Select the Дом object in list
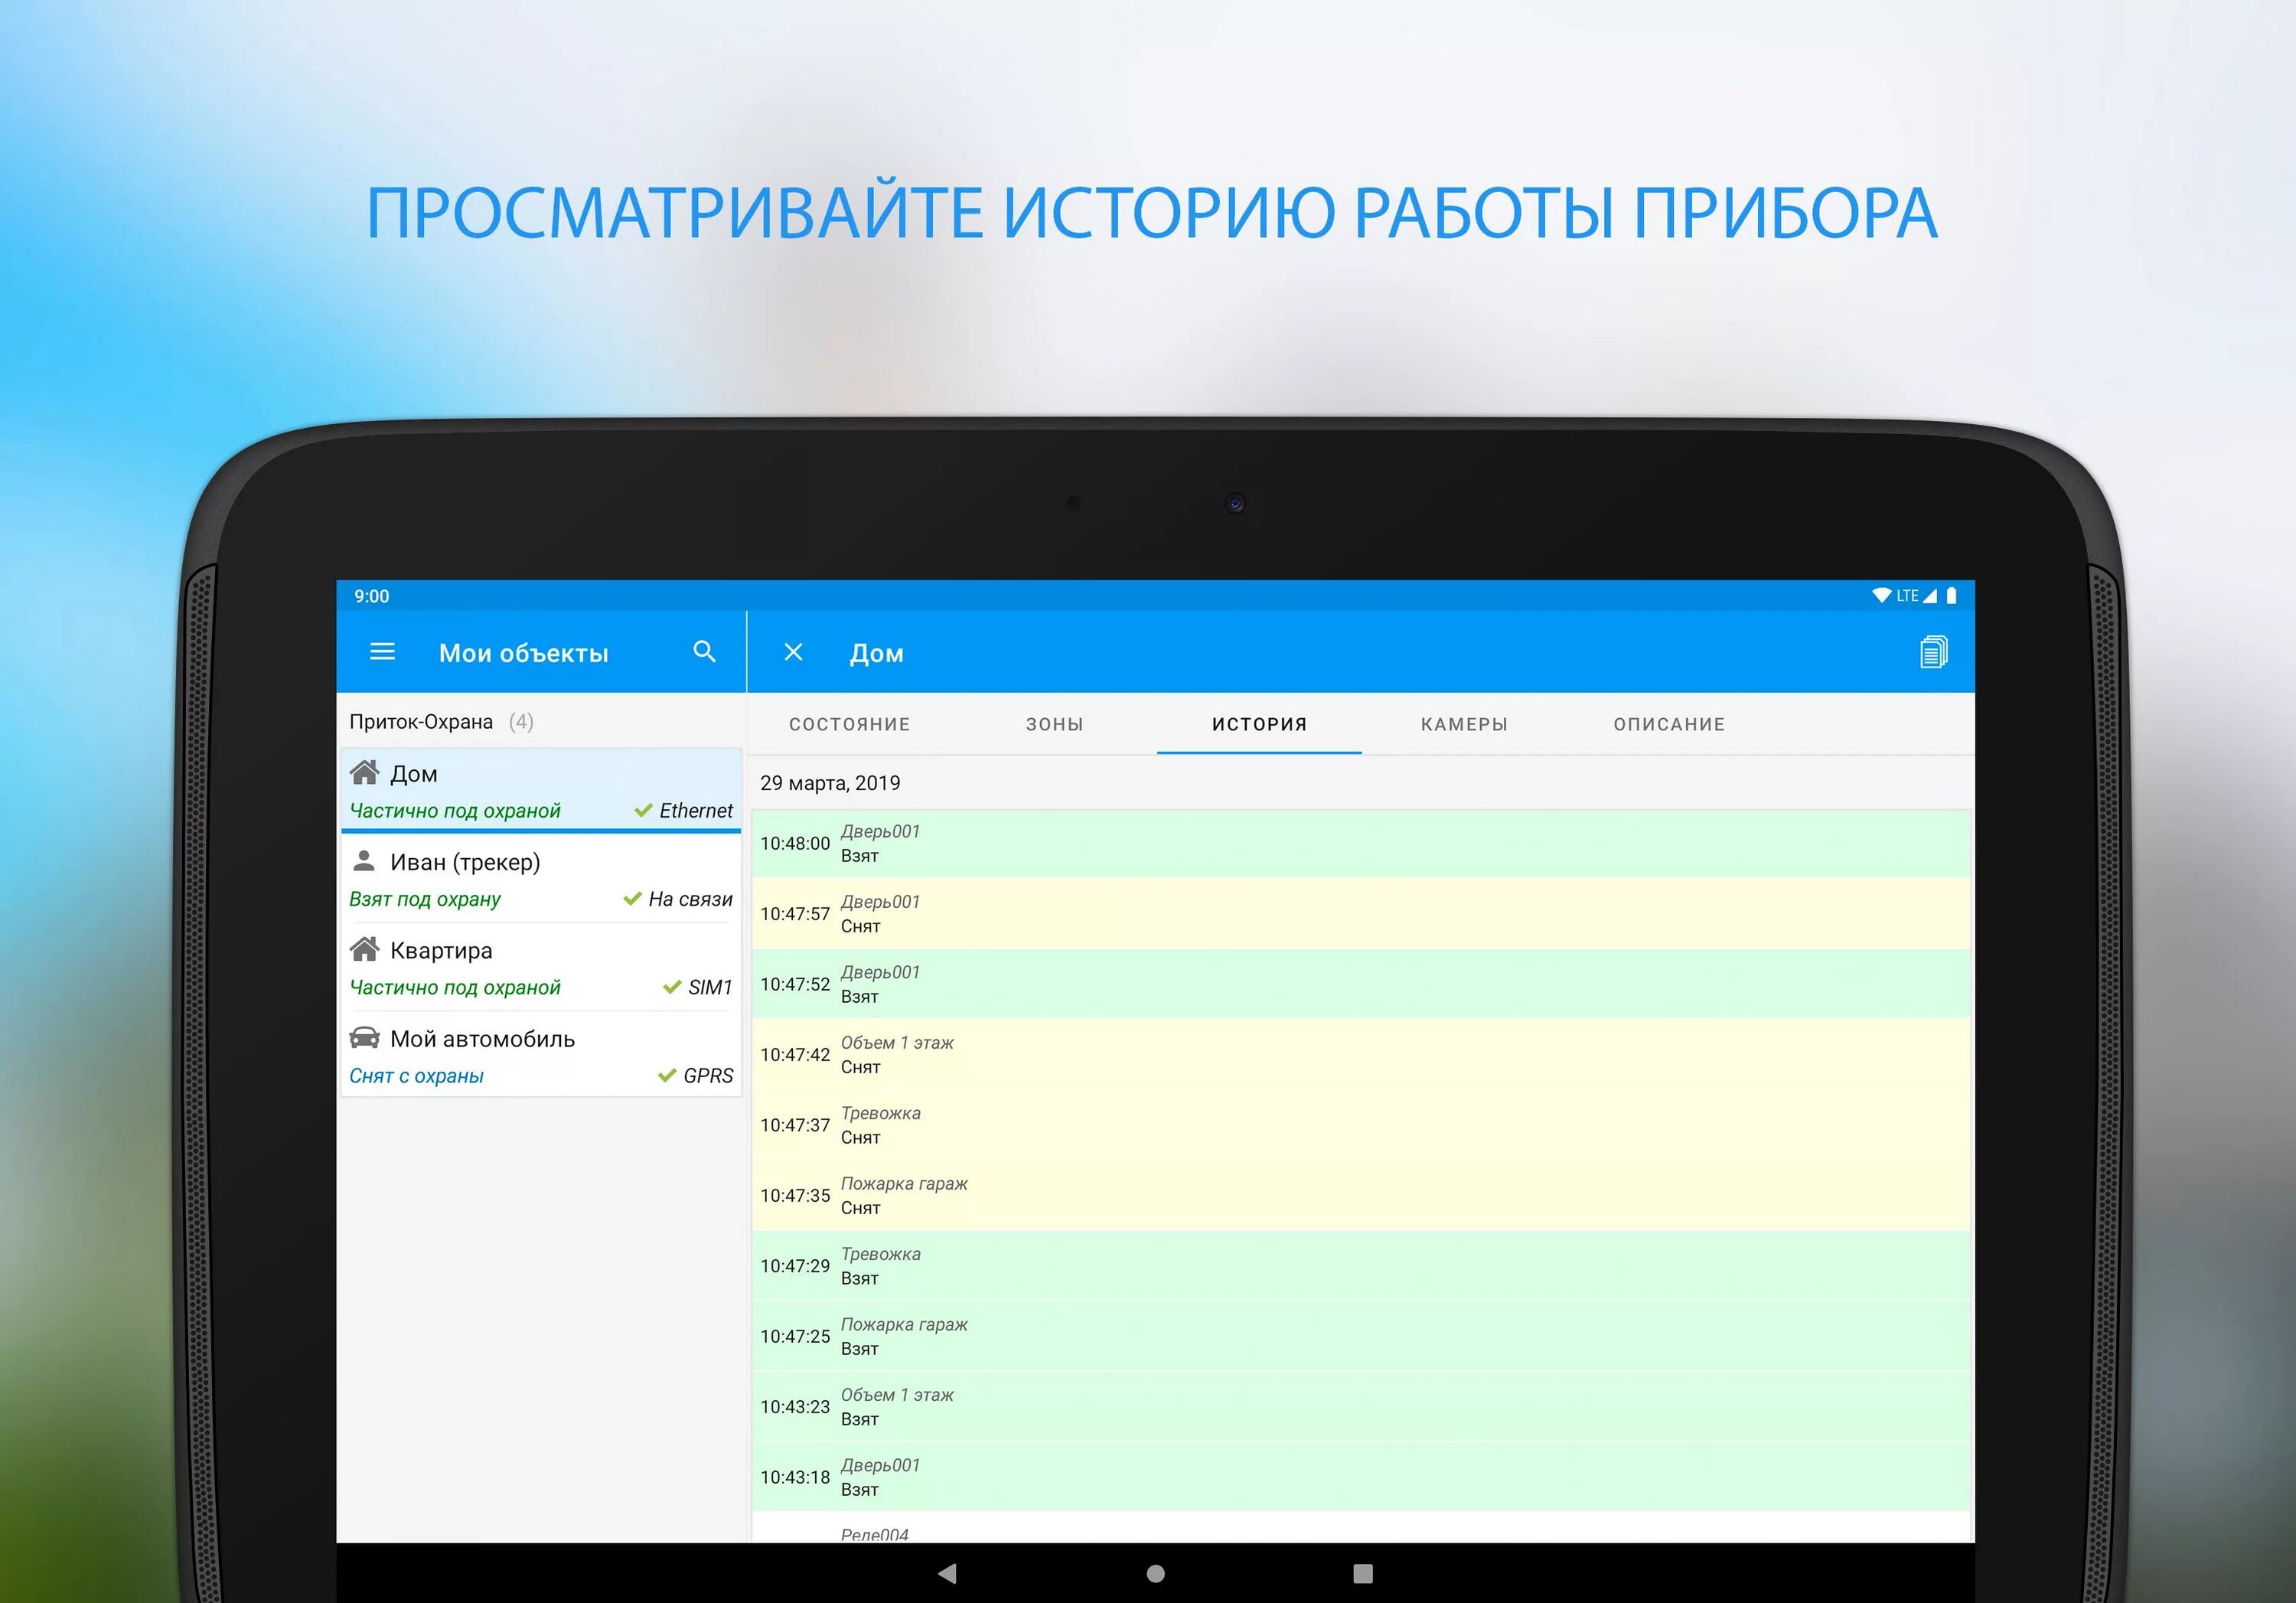Screen dimensions: 2296x1603 [540, 790]
